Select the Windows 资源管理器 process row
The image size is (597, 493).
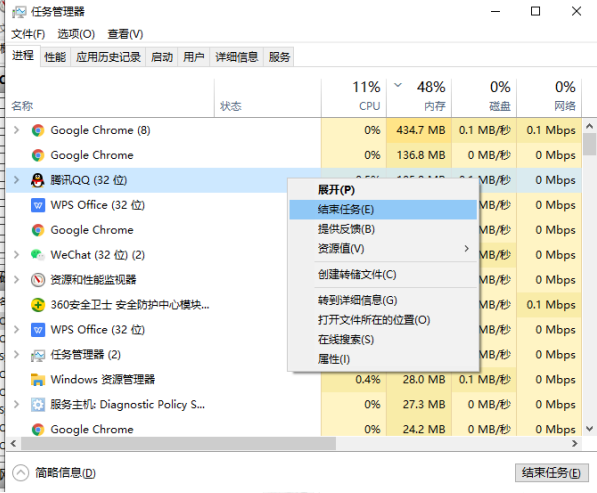click(x=294, y=380)
